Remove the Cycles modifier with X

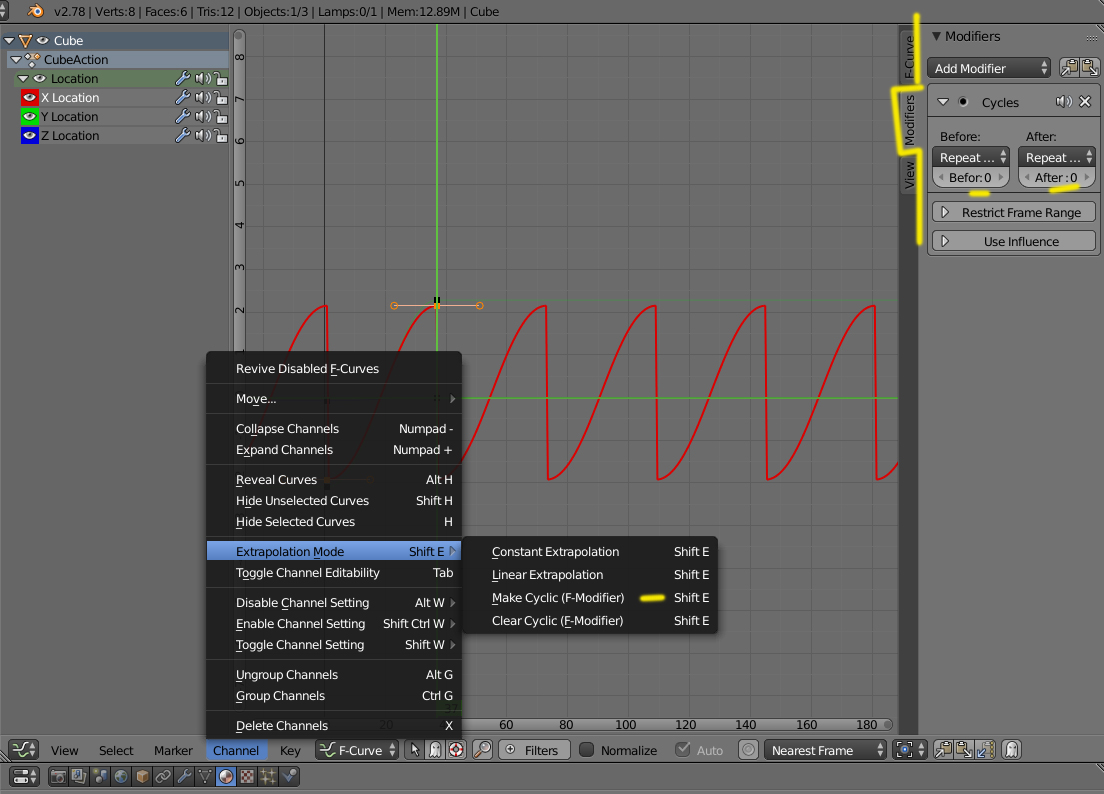1085,102
